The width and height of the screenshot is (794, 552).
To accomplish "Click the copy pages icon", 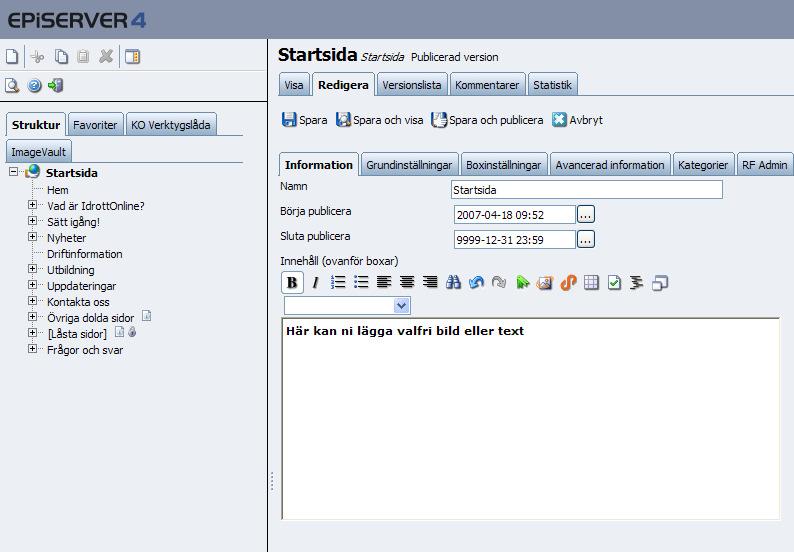I will tap(61, 56).
